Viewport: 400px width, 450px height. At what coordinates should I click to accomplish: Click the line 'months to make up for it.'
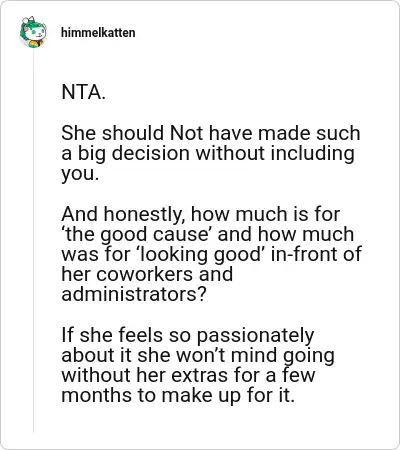tap(178, 396)
